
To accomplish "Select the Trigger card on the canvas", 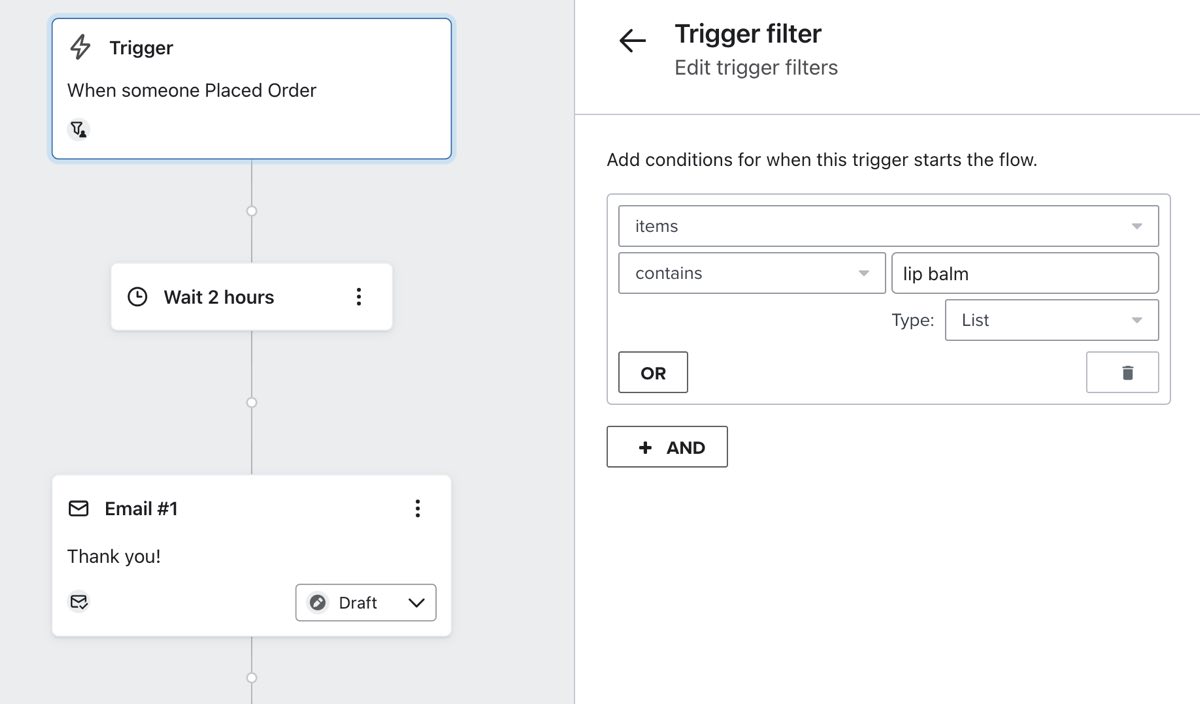I will [251, 88].
